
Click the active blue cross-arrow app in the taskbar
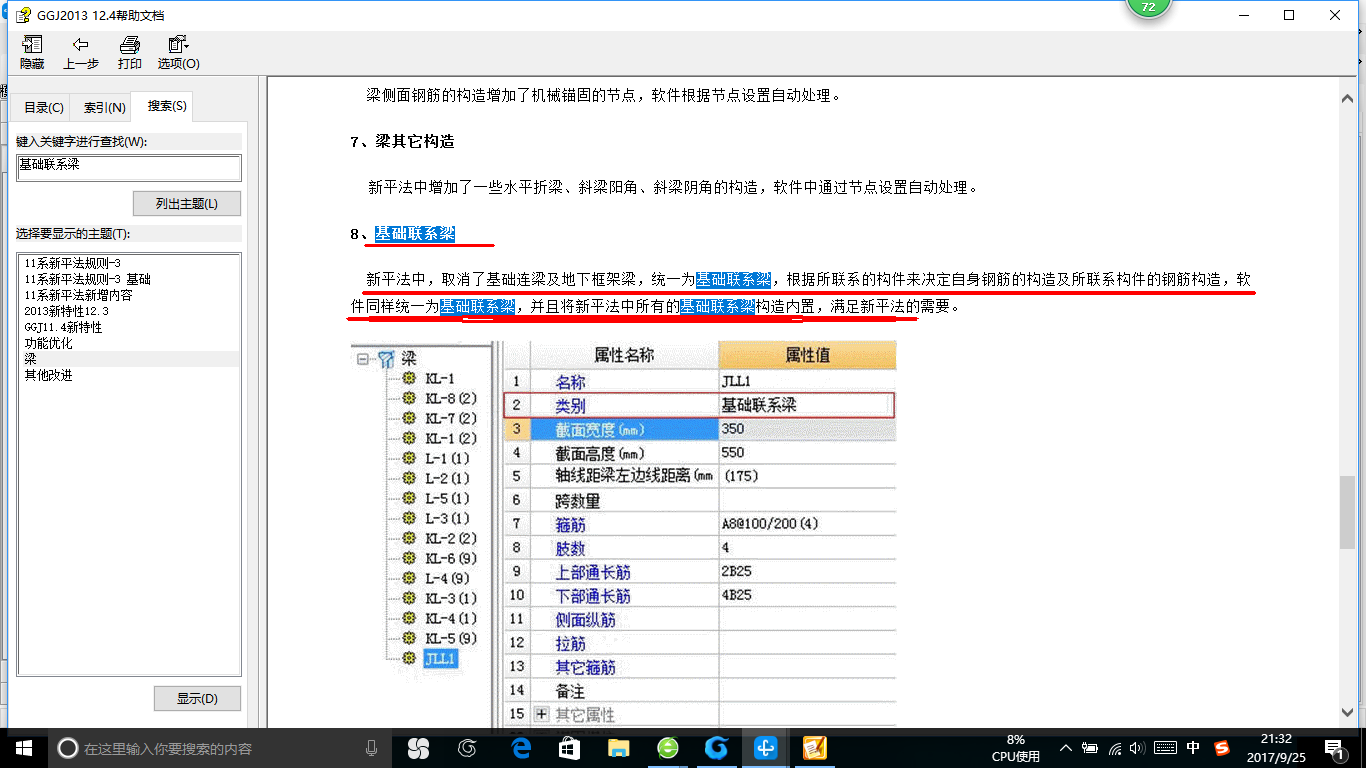(x=766, y=748)
